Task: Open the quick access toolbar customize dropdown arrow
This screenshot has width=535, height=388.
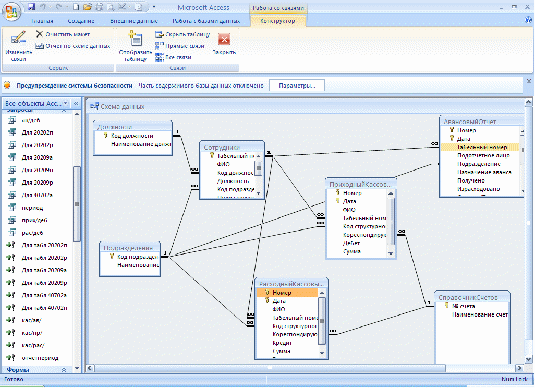Action: click(154, 7)
